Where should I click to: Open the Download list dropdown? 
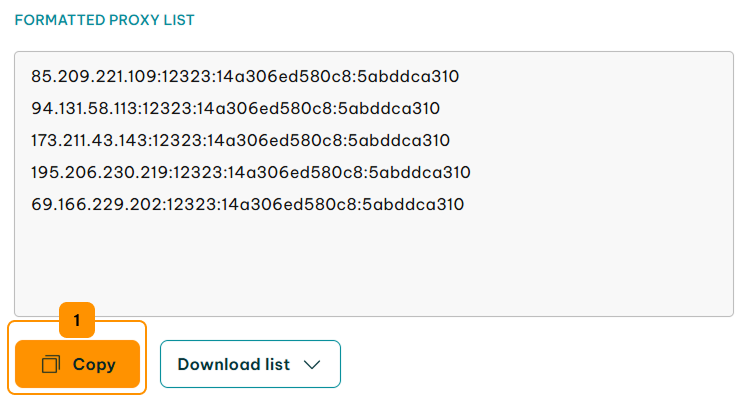click(x=250, y=364)
